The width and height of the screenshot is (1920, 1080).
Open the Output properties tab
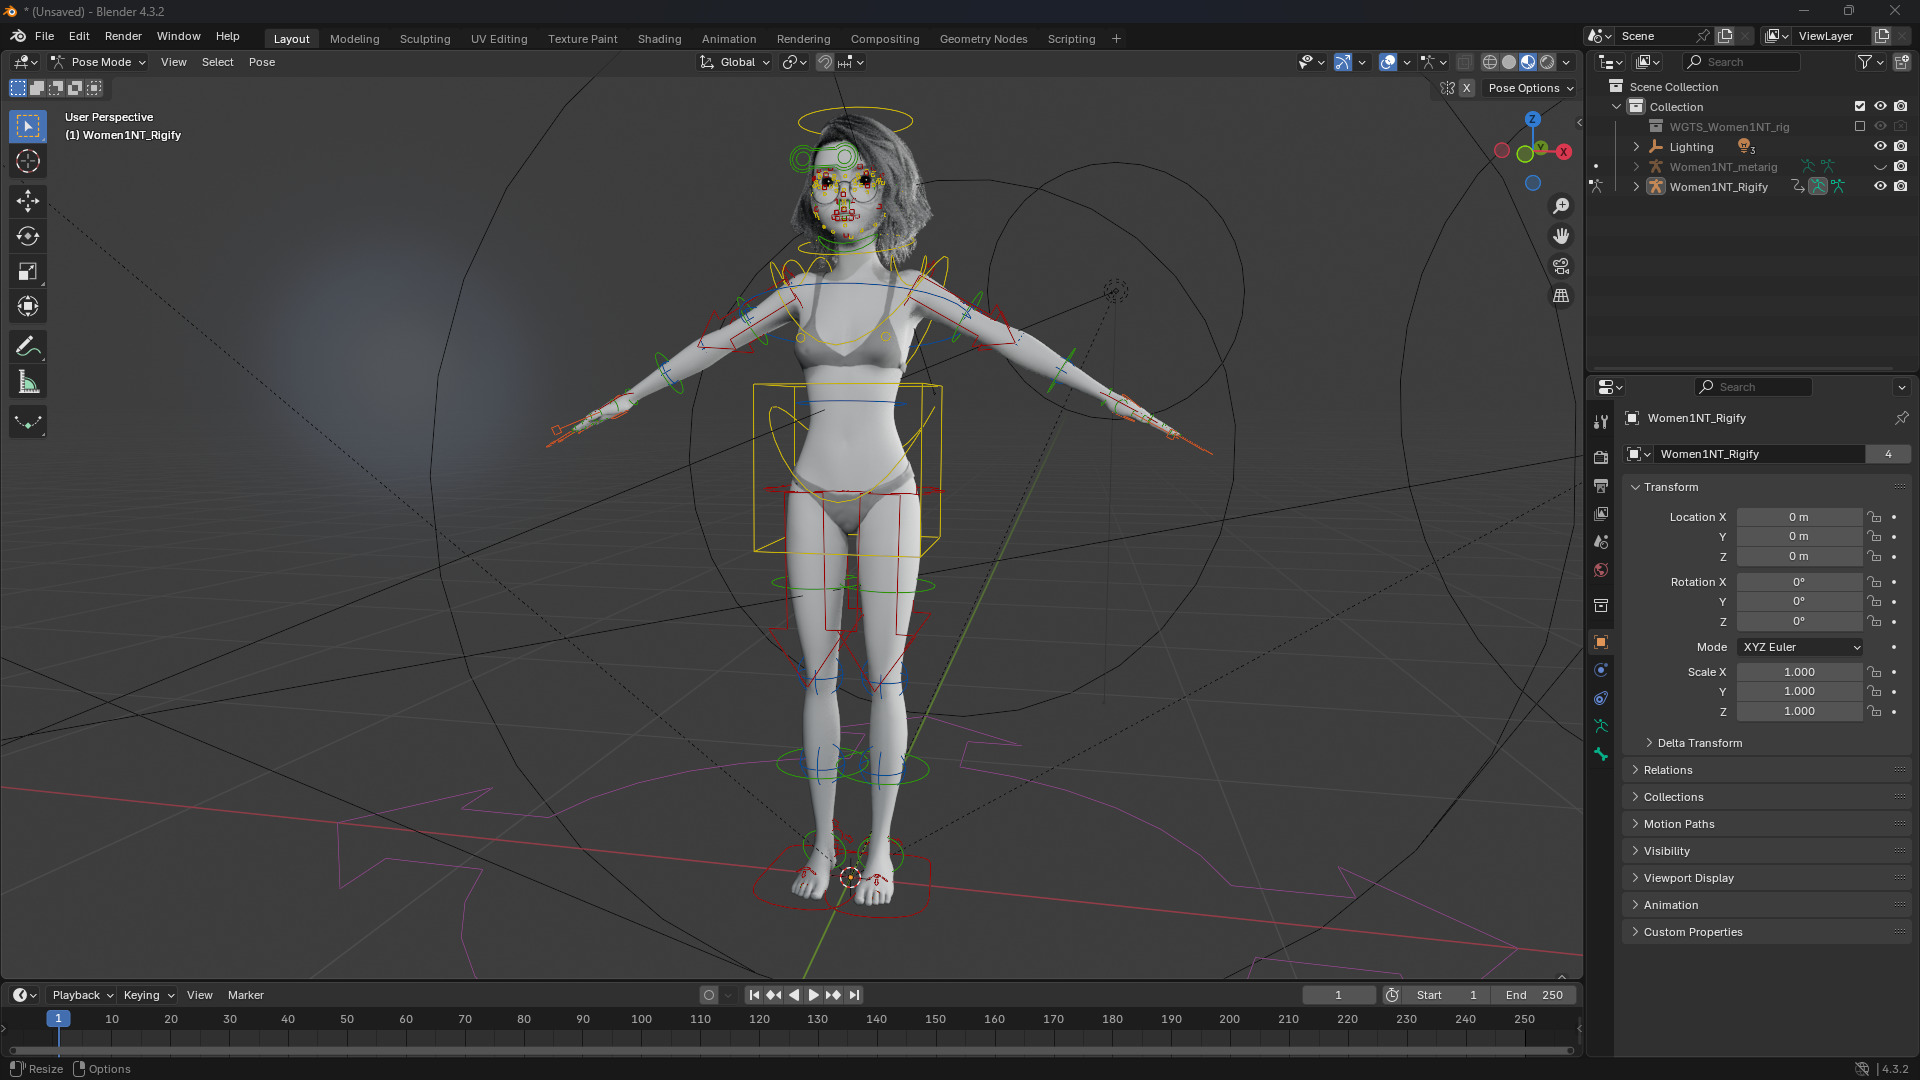tap(1601, 485)
